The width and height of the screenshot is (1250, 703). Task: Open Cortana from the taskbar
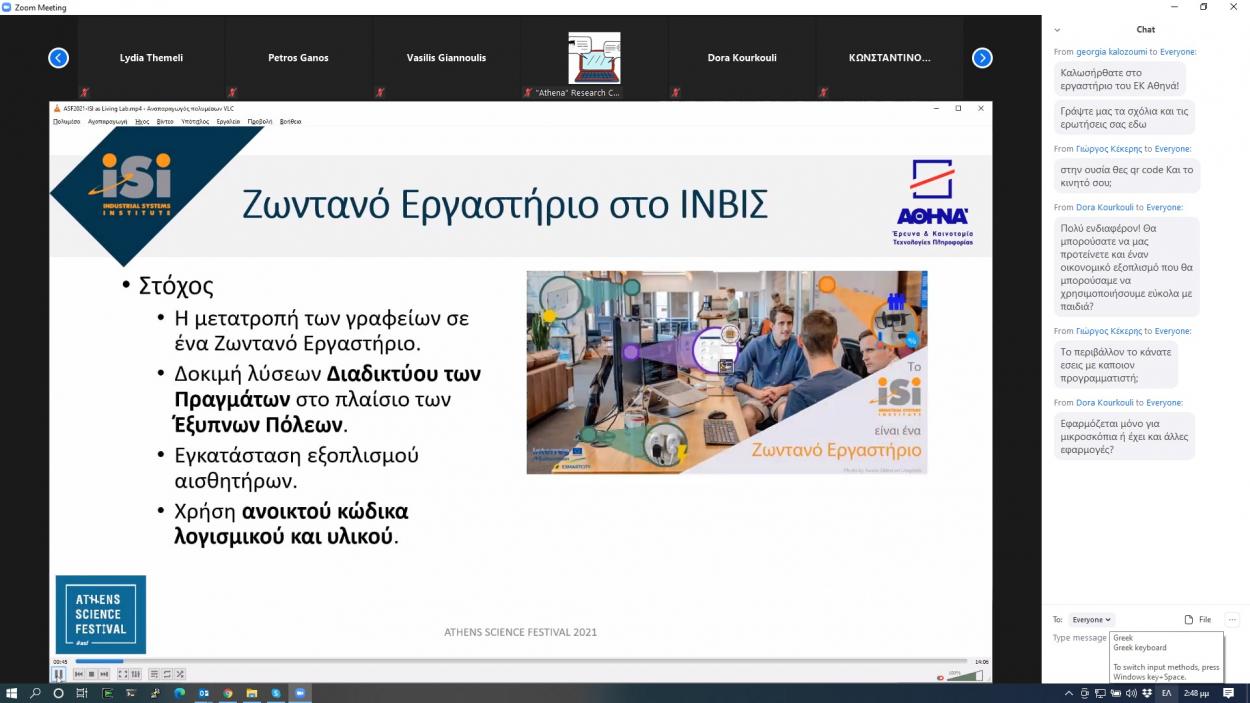pos(59,693)
